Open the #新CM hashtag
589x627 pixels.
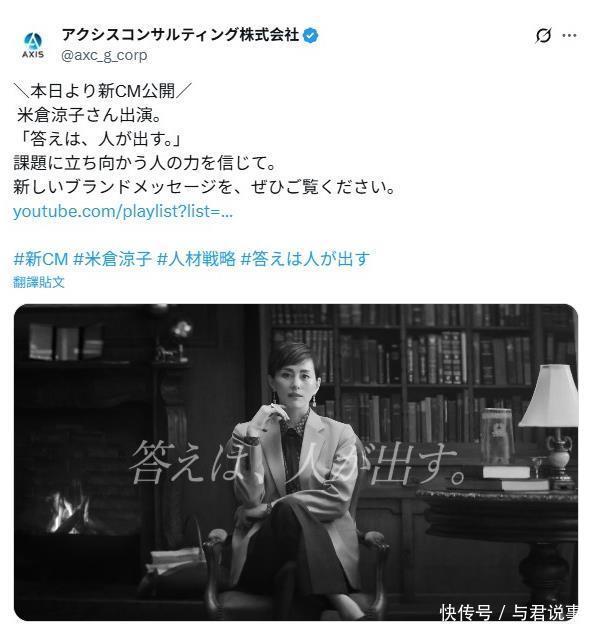(40, 259)
